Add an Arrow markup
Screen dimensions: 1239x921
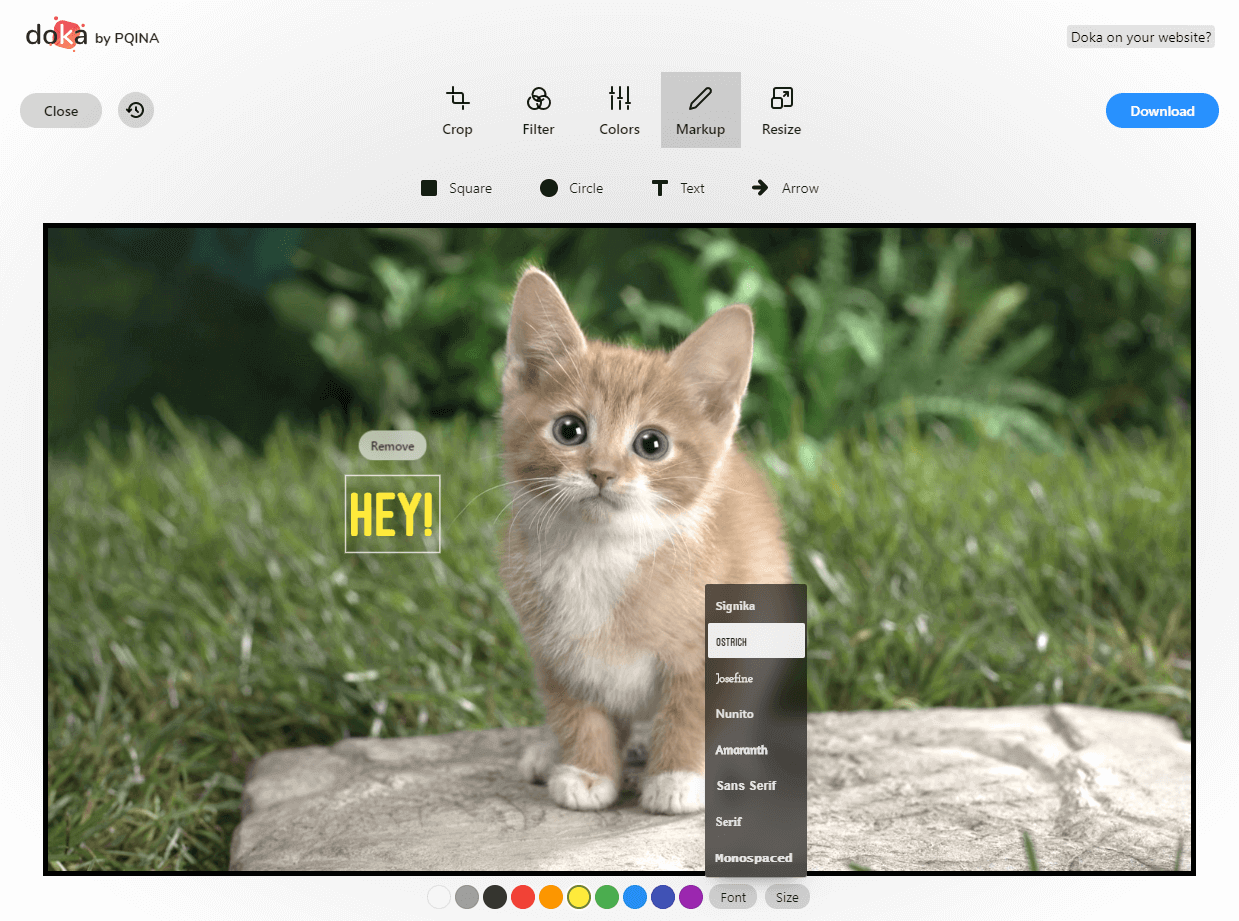(x=785, y=188)
